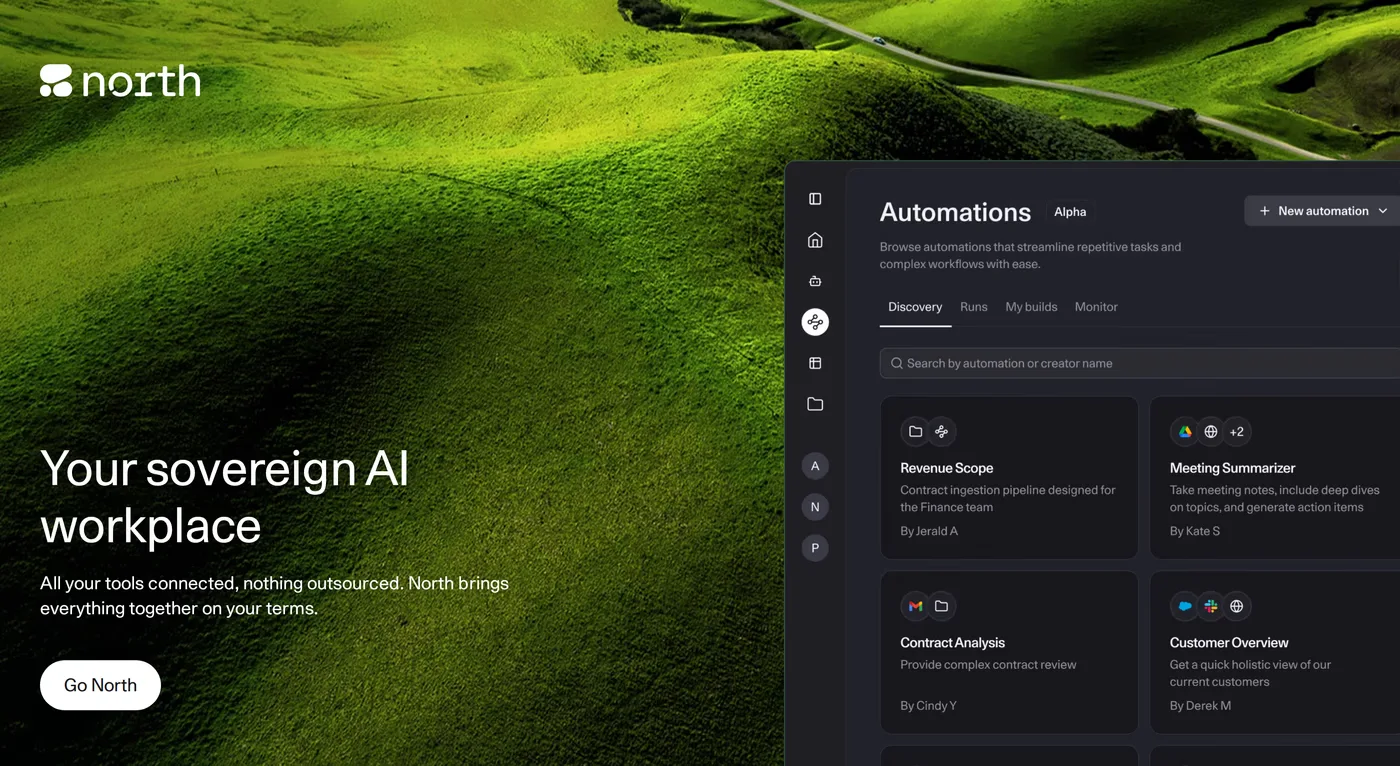This screenshot has height=766, width=1400.
Task: Click creator name By Kate S
Action: (1195, 531)
